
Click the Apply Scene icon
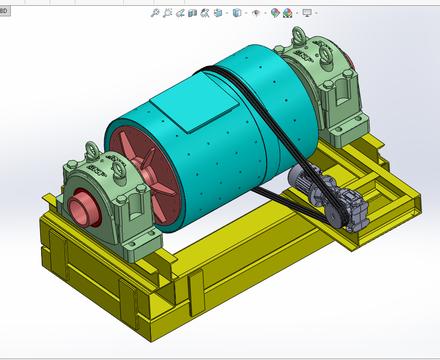click(x=288, y=13)
